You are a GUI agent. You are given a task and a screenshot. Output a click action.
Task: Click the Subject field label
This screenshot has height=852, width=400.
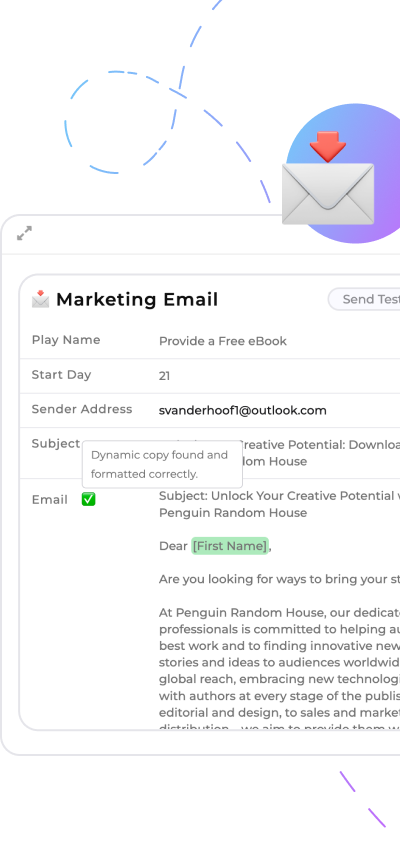click(x=56, y=443)
